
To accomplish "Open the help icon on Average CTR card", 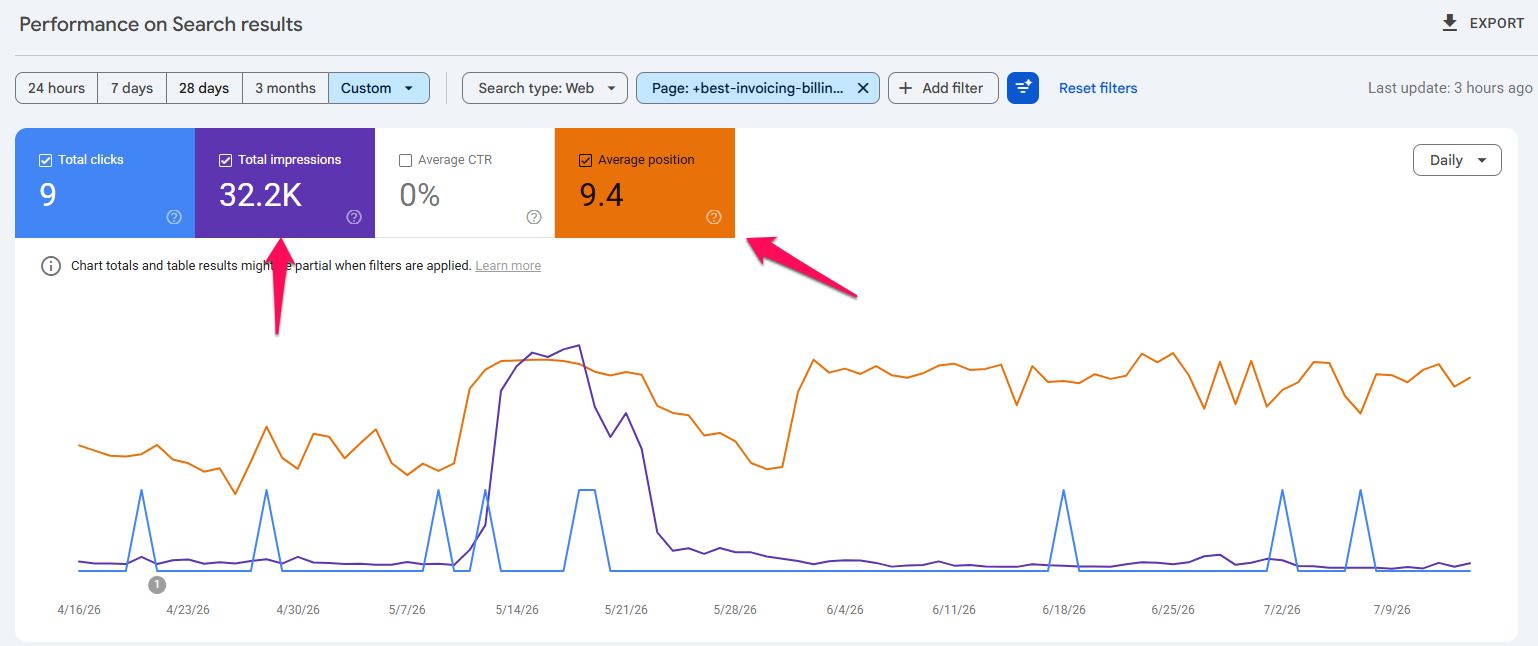I will coord(534,217).
